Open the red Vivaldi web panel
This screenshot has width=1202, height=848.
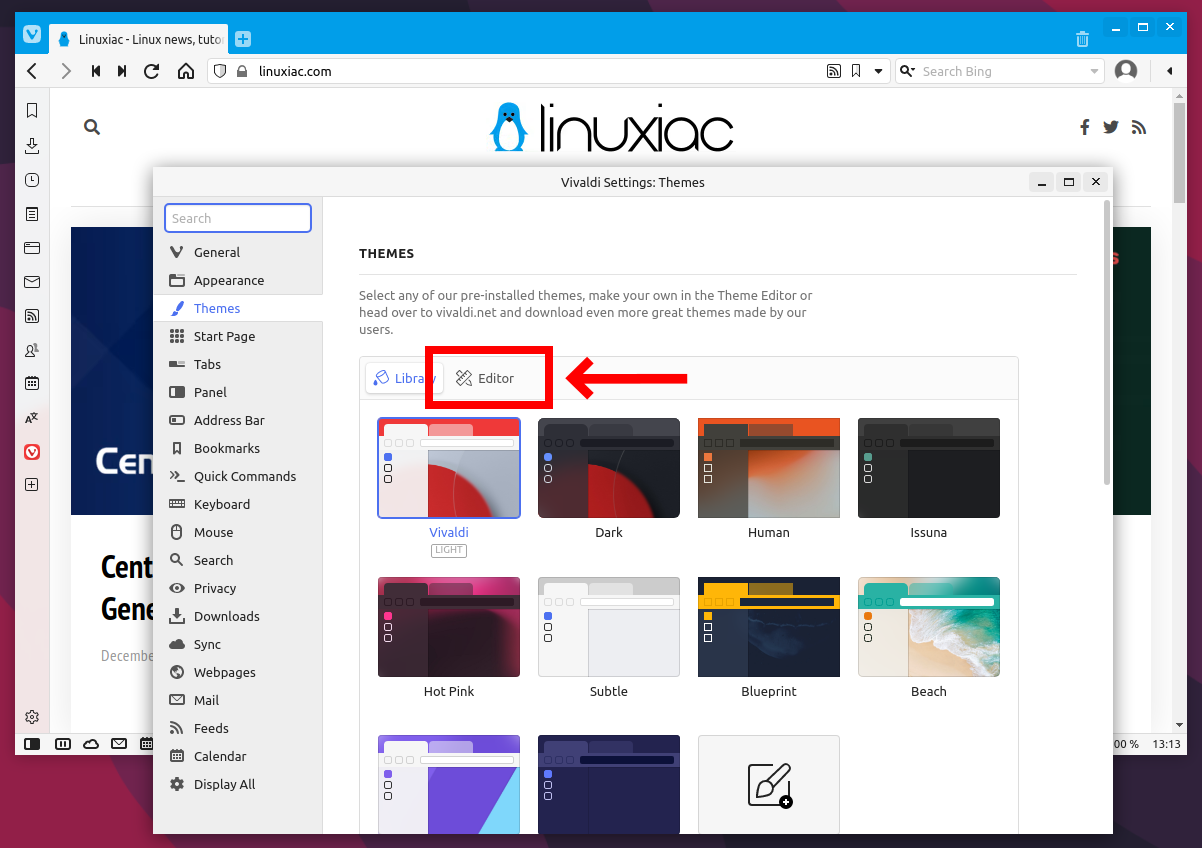tap(32, 452)
